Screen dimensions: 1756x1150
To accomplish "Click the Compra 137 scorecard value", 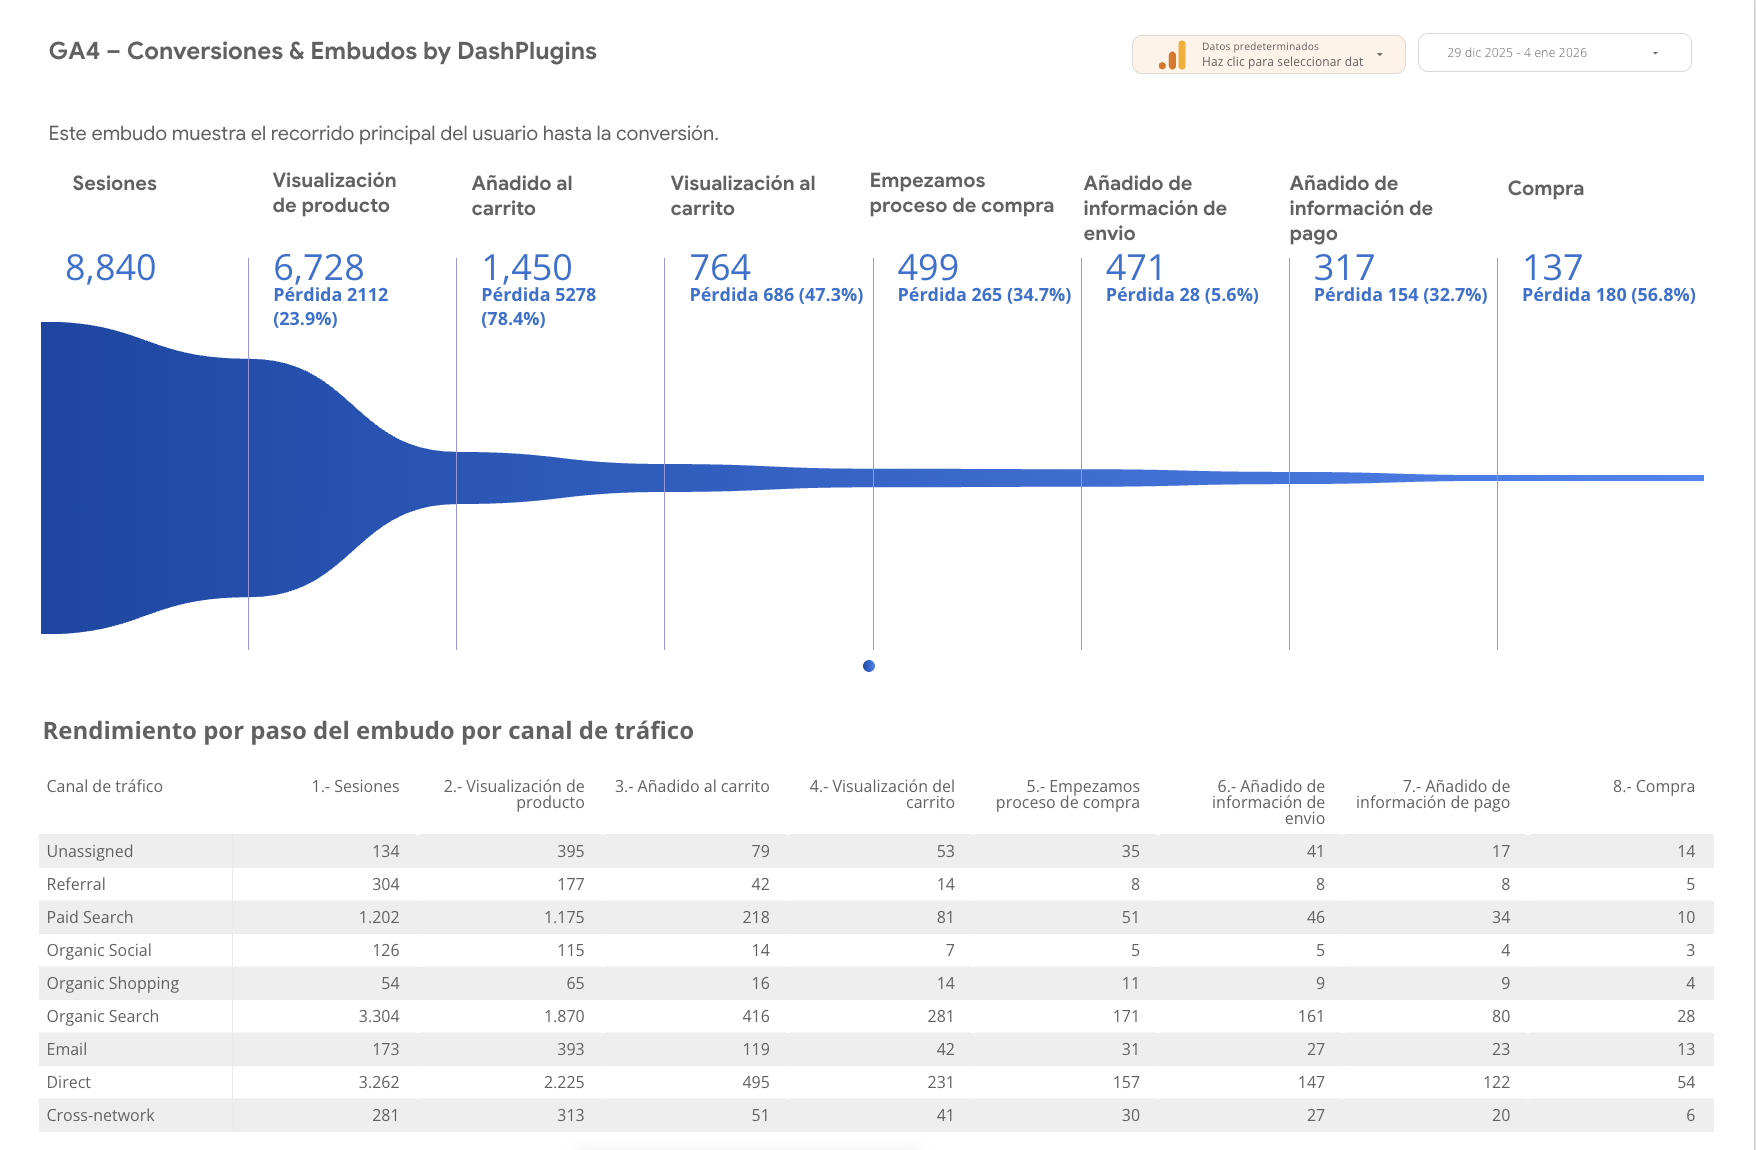I will click(x=1552, y=268).
